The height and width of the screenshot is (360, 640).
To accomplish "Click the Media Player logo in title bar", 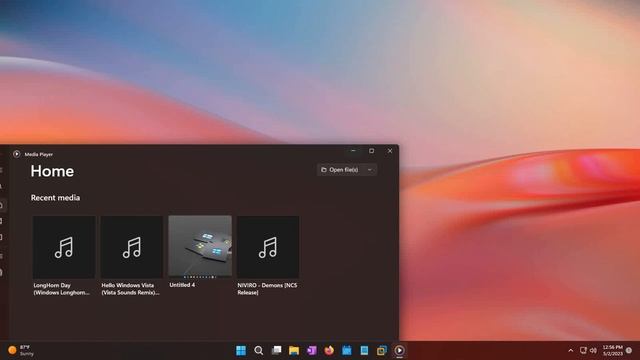I will point(16,154).
